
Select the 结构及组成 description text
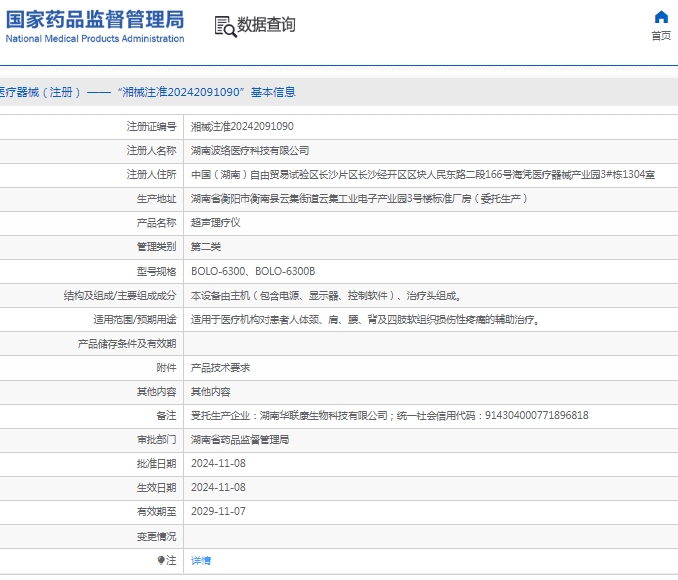326,295
